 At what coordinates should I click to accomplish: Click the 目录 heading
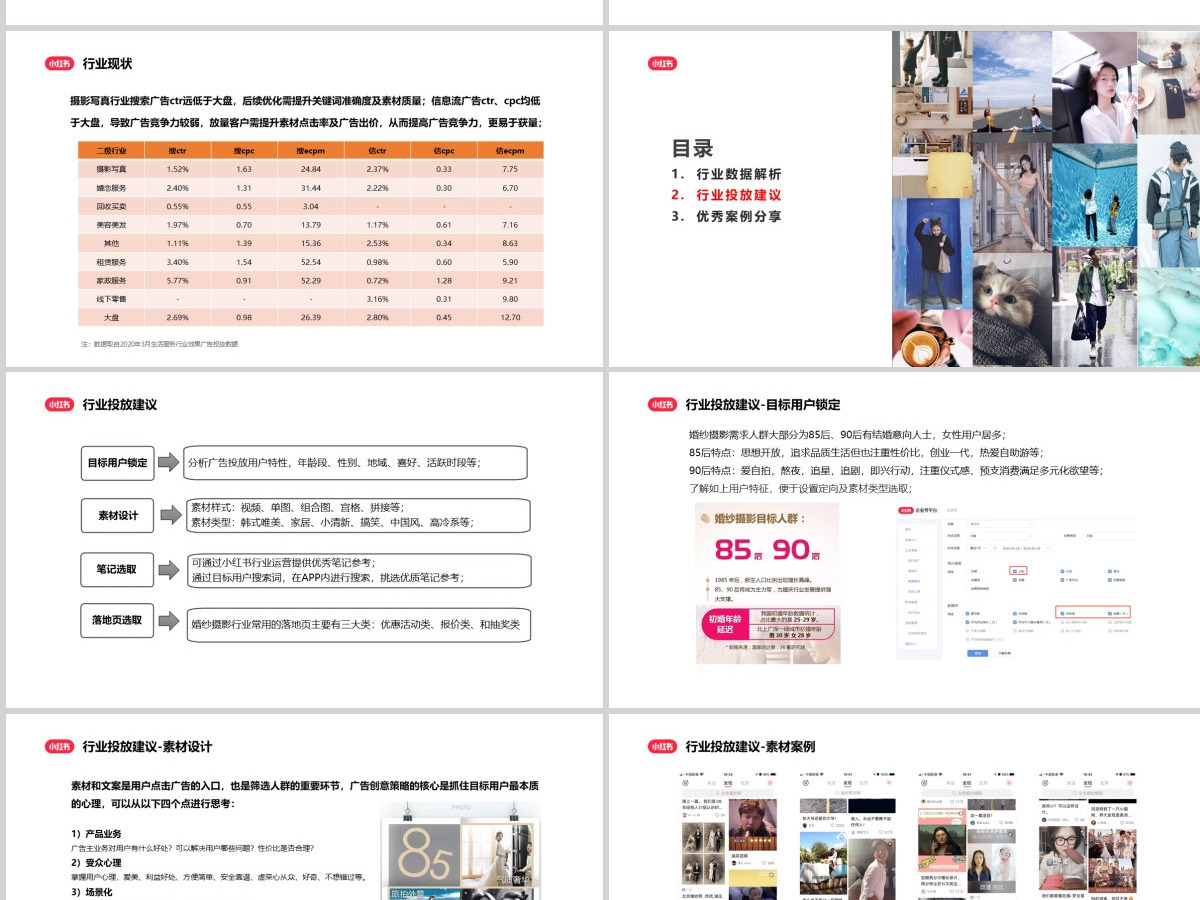tap(692, 149)
